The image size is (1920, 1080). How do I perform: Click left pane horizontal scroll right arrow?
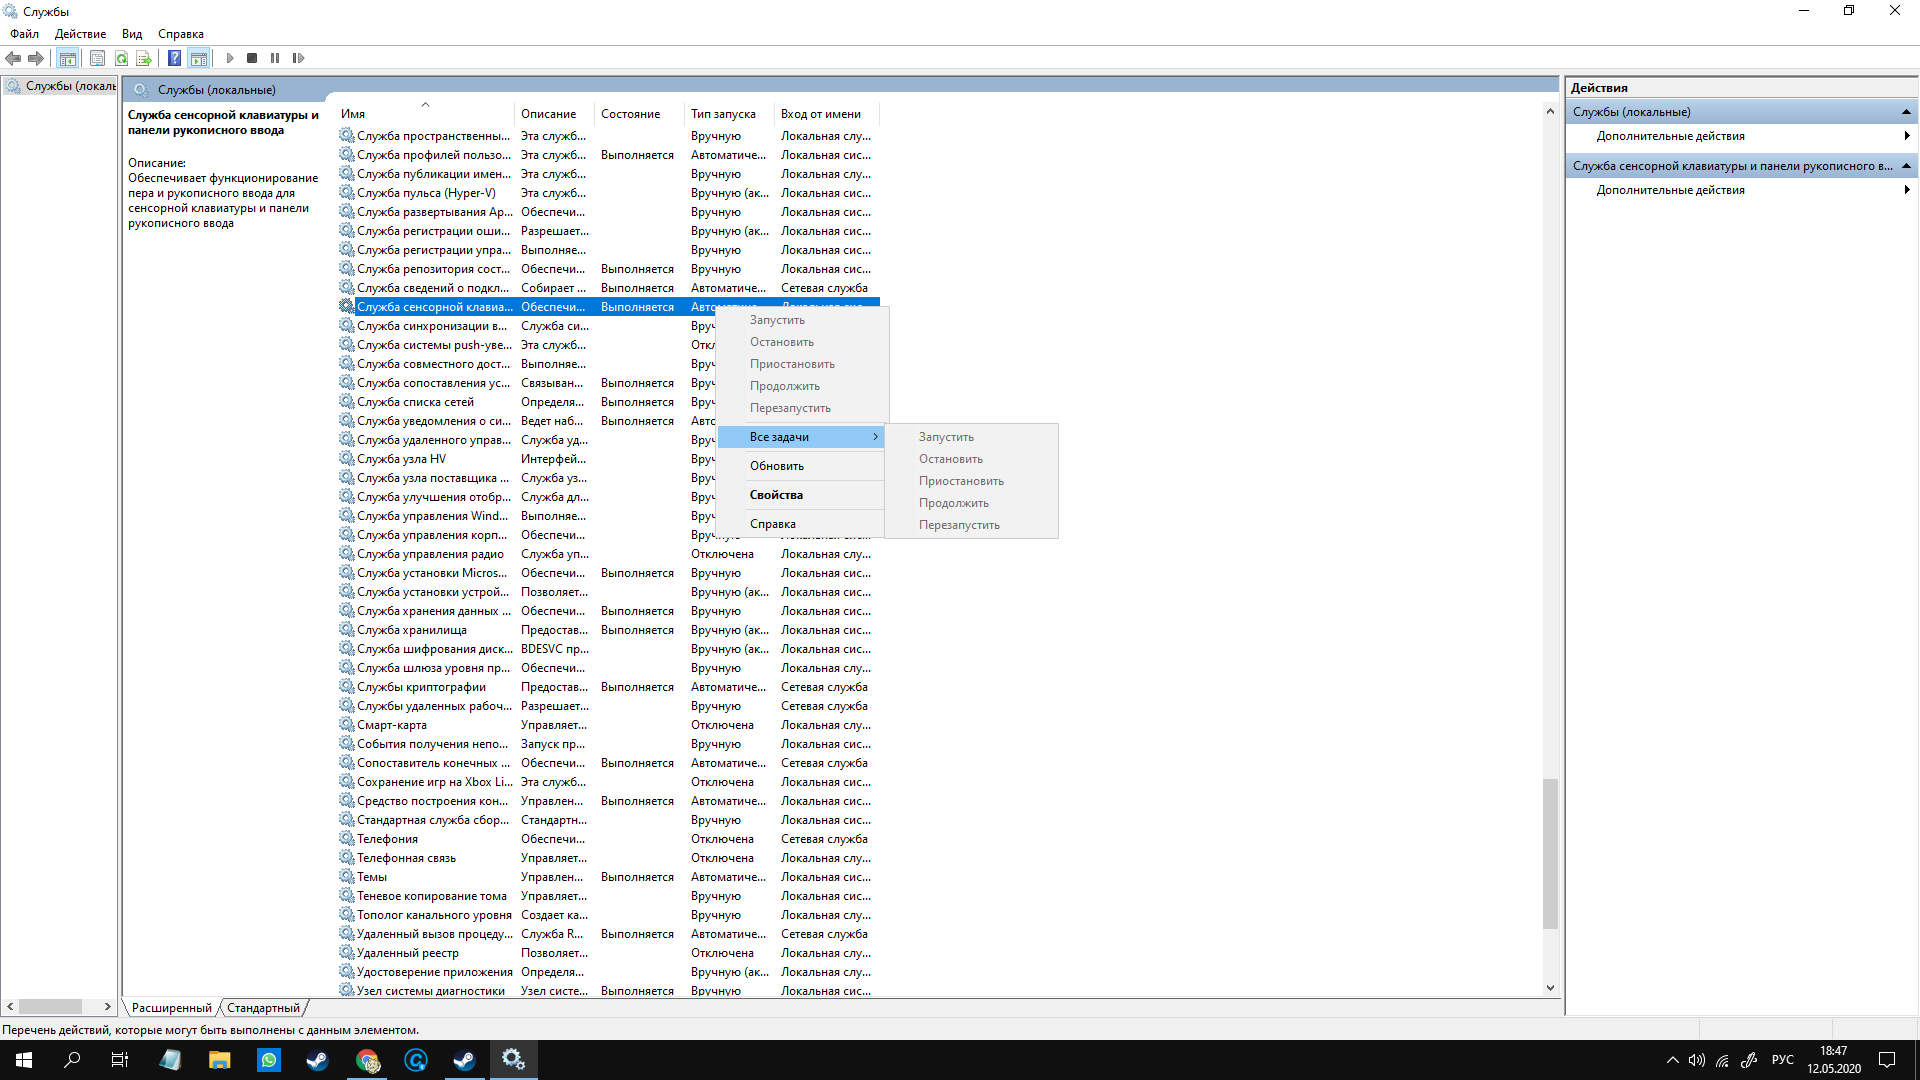click(x=108, y=1007)
